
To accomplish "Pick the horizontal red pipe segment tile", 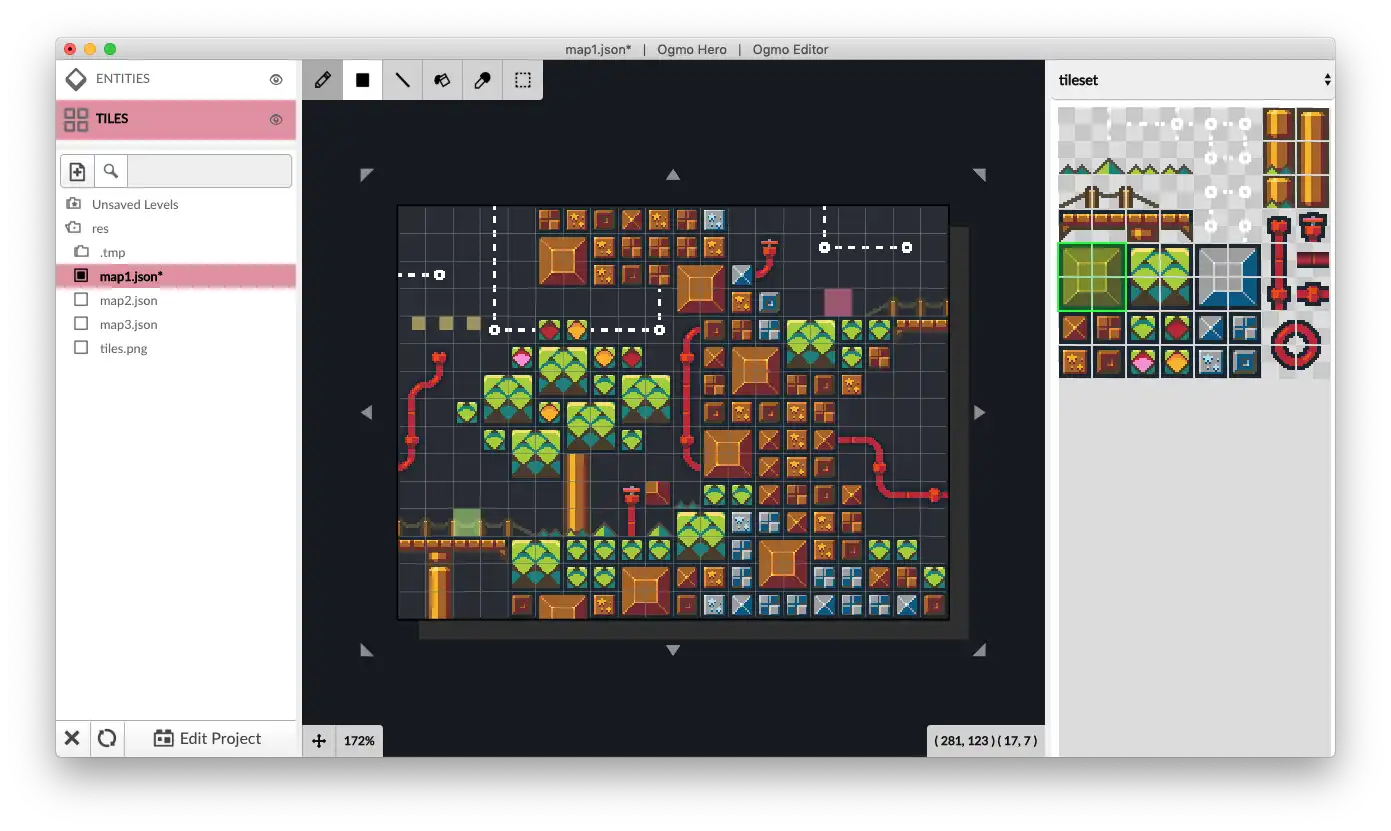I will coord(1313,260).
